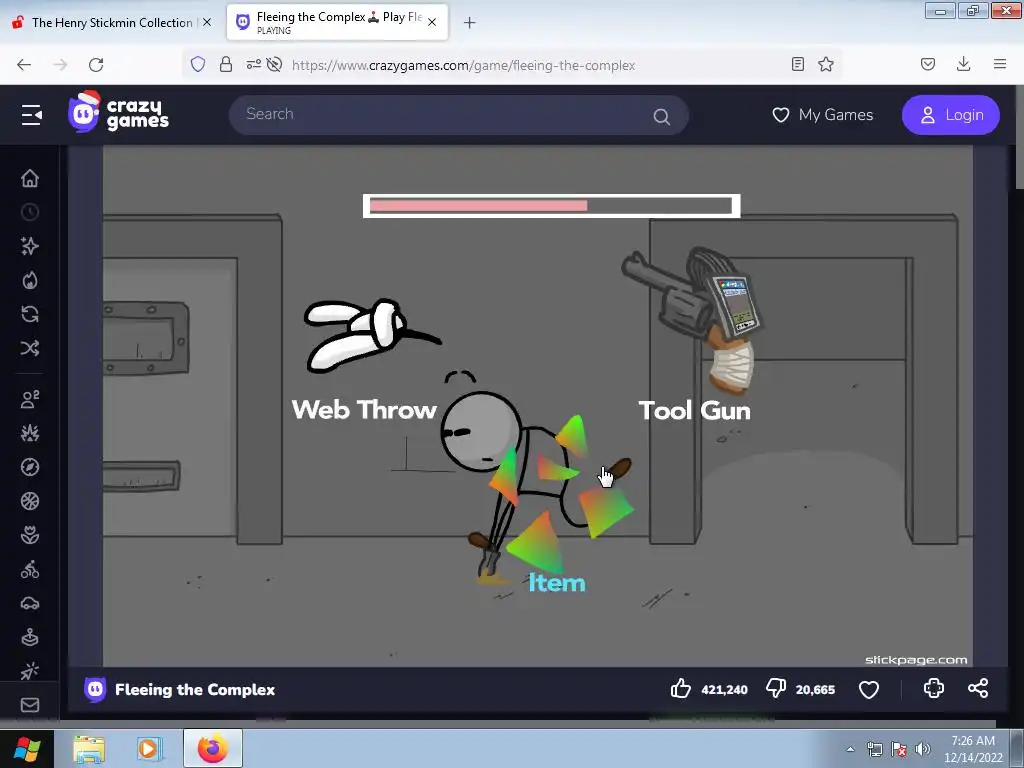Select the Item option
The width and height of the screenshot is (1024, 768).
[x=556, y=583]
